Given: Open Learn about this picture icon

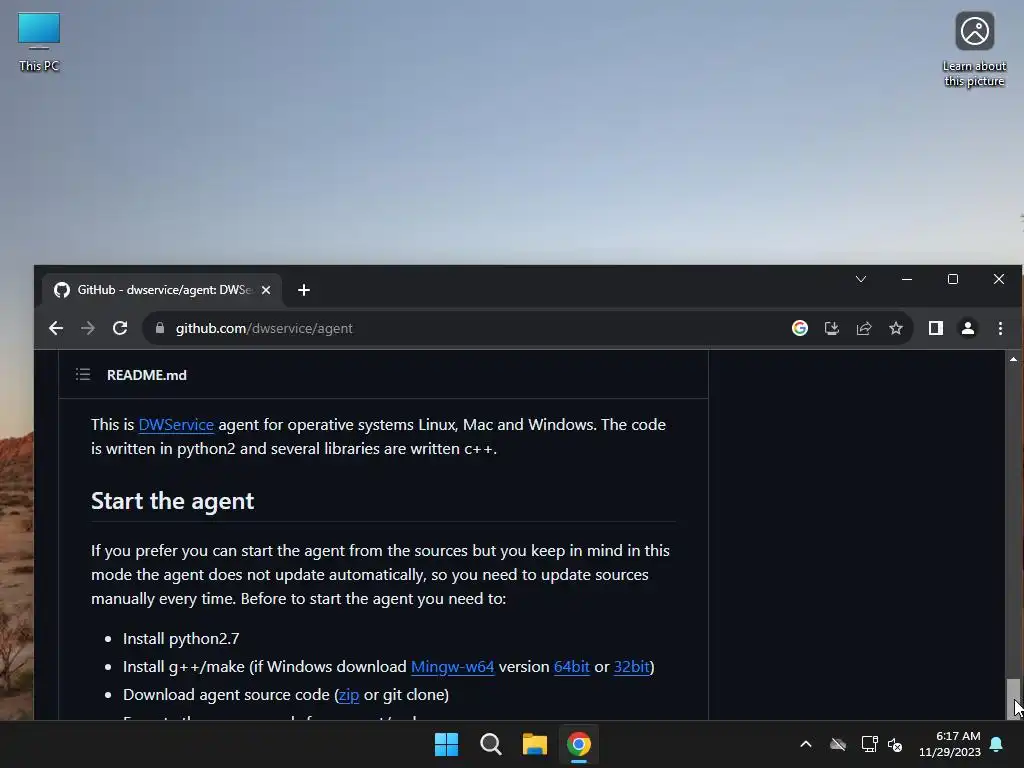Looking at the screenshot, I should (974, 50).
